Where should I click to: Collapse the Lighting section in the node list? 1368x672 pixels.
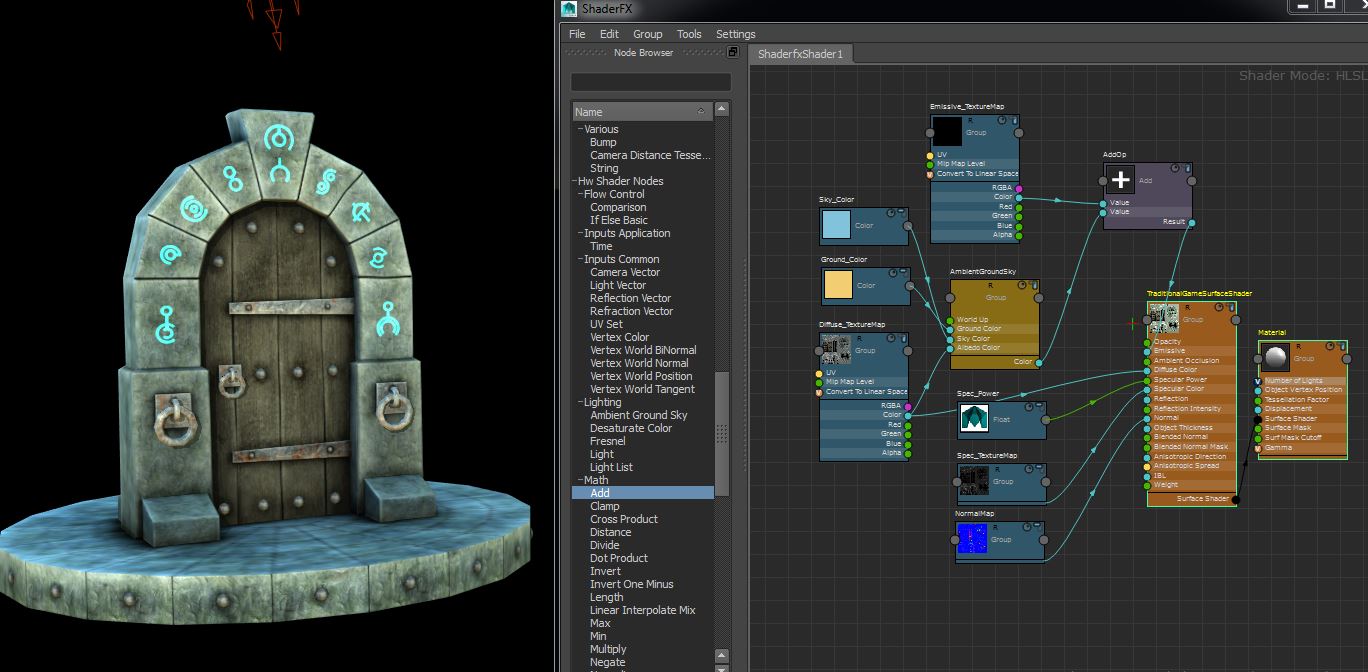click(580, 401)
